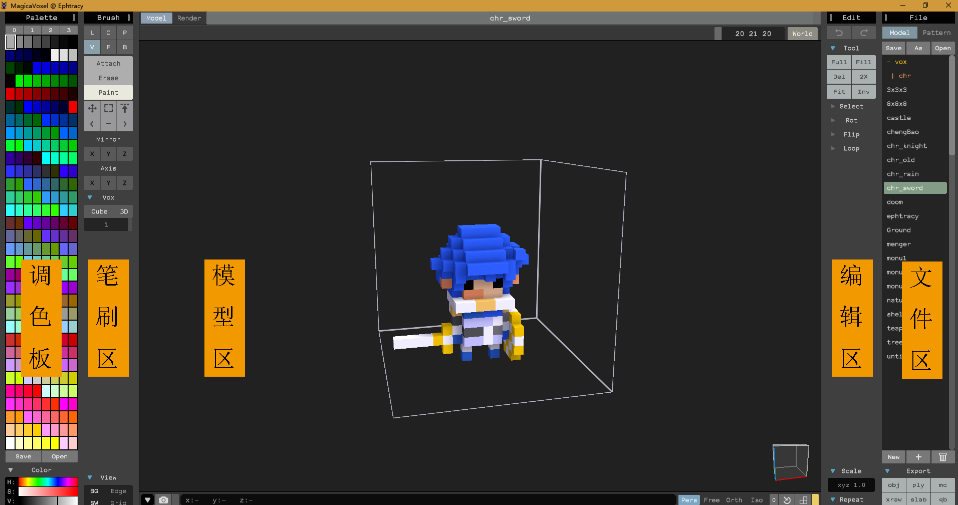Redo edit with forward curved-arrow icon
Screen dimensions: 958x505
864,33
